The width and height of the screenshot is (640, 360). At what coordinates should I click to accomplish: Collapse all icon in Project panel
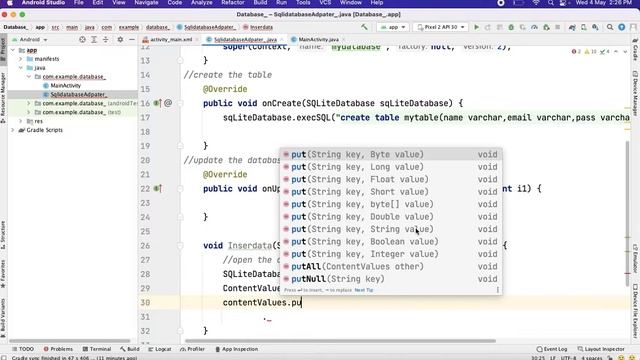[106, 40]
